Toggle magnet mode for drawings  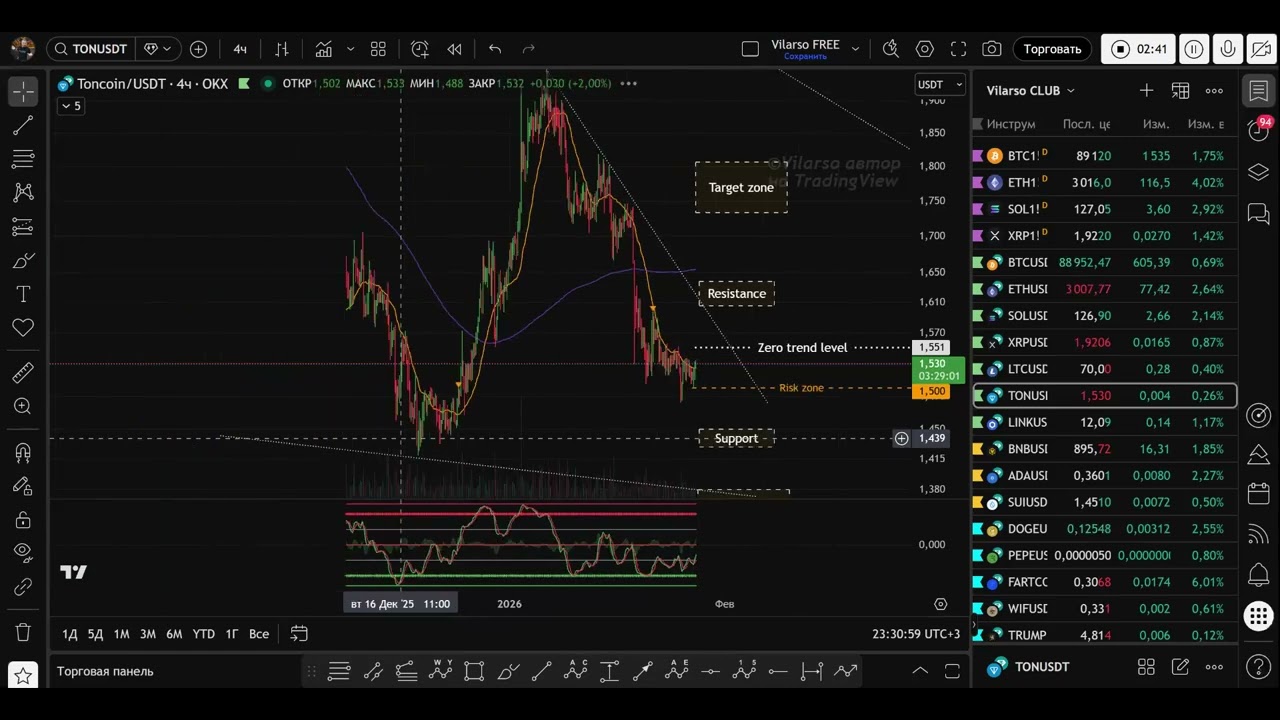[x=23, y=452]
